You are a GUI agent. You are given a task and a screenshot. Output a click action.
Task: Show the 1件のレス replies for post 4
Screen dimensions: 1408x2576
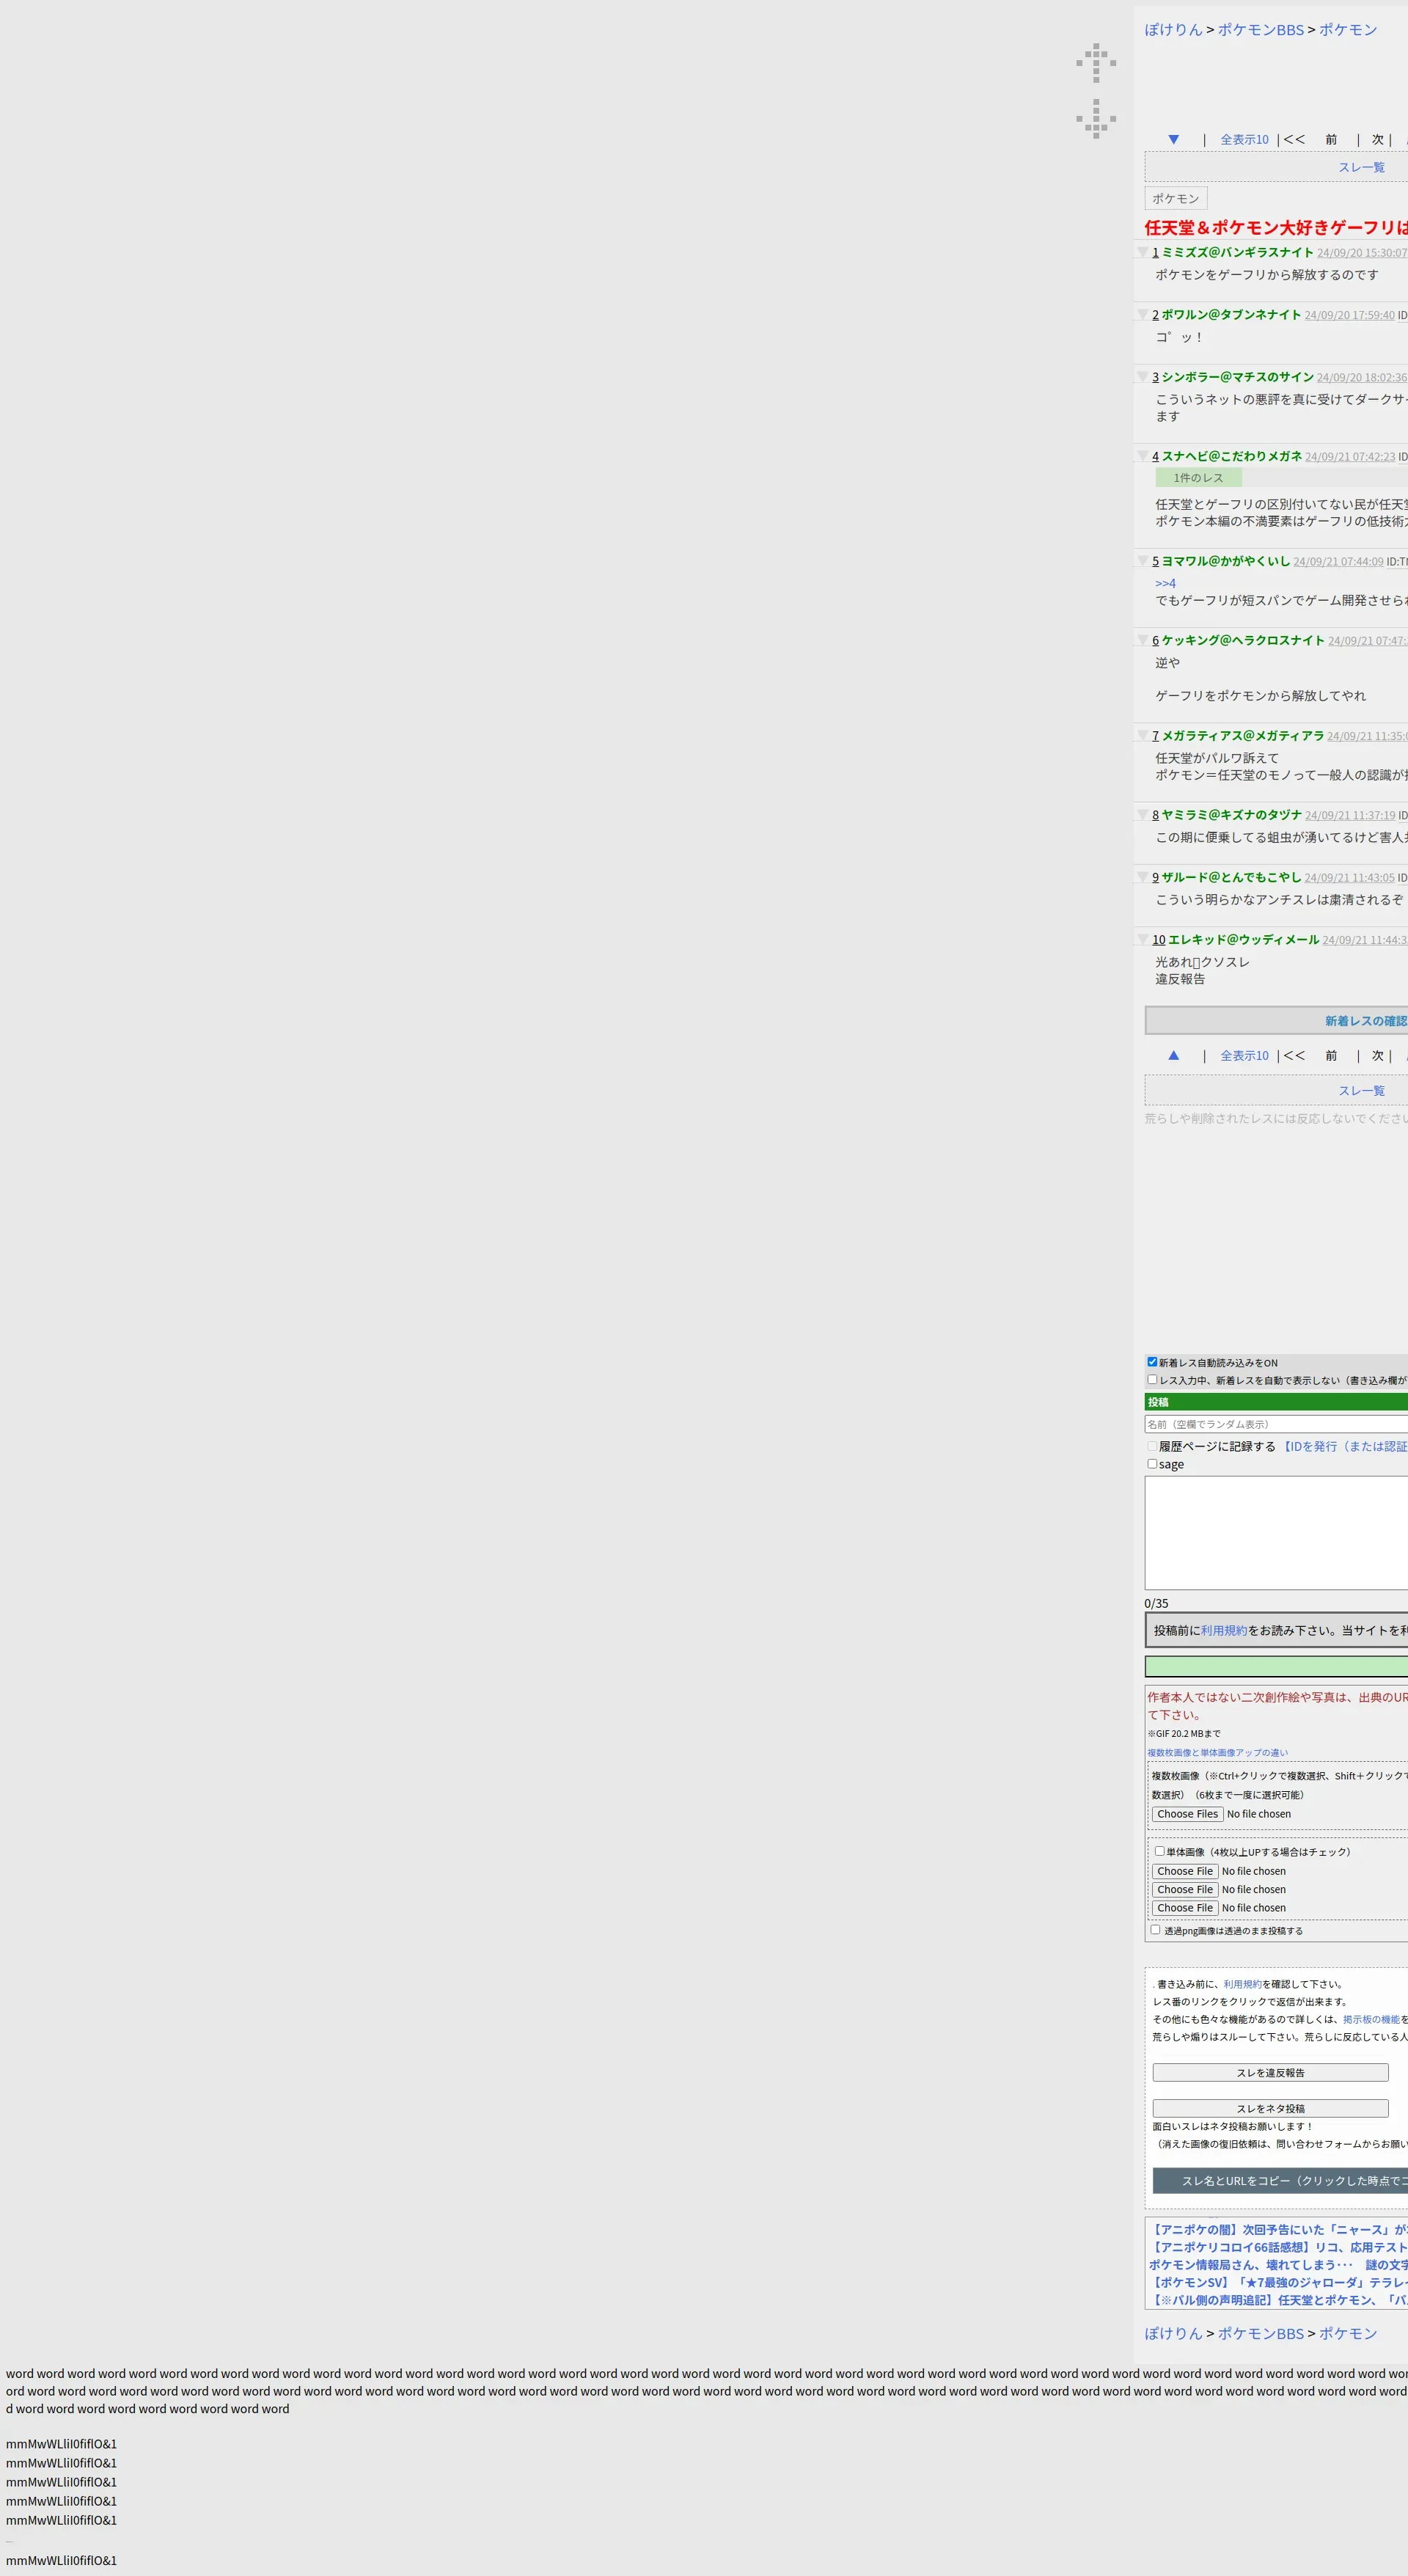point(1198,478)
